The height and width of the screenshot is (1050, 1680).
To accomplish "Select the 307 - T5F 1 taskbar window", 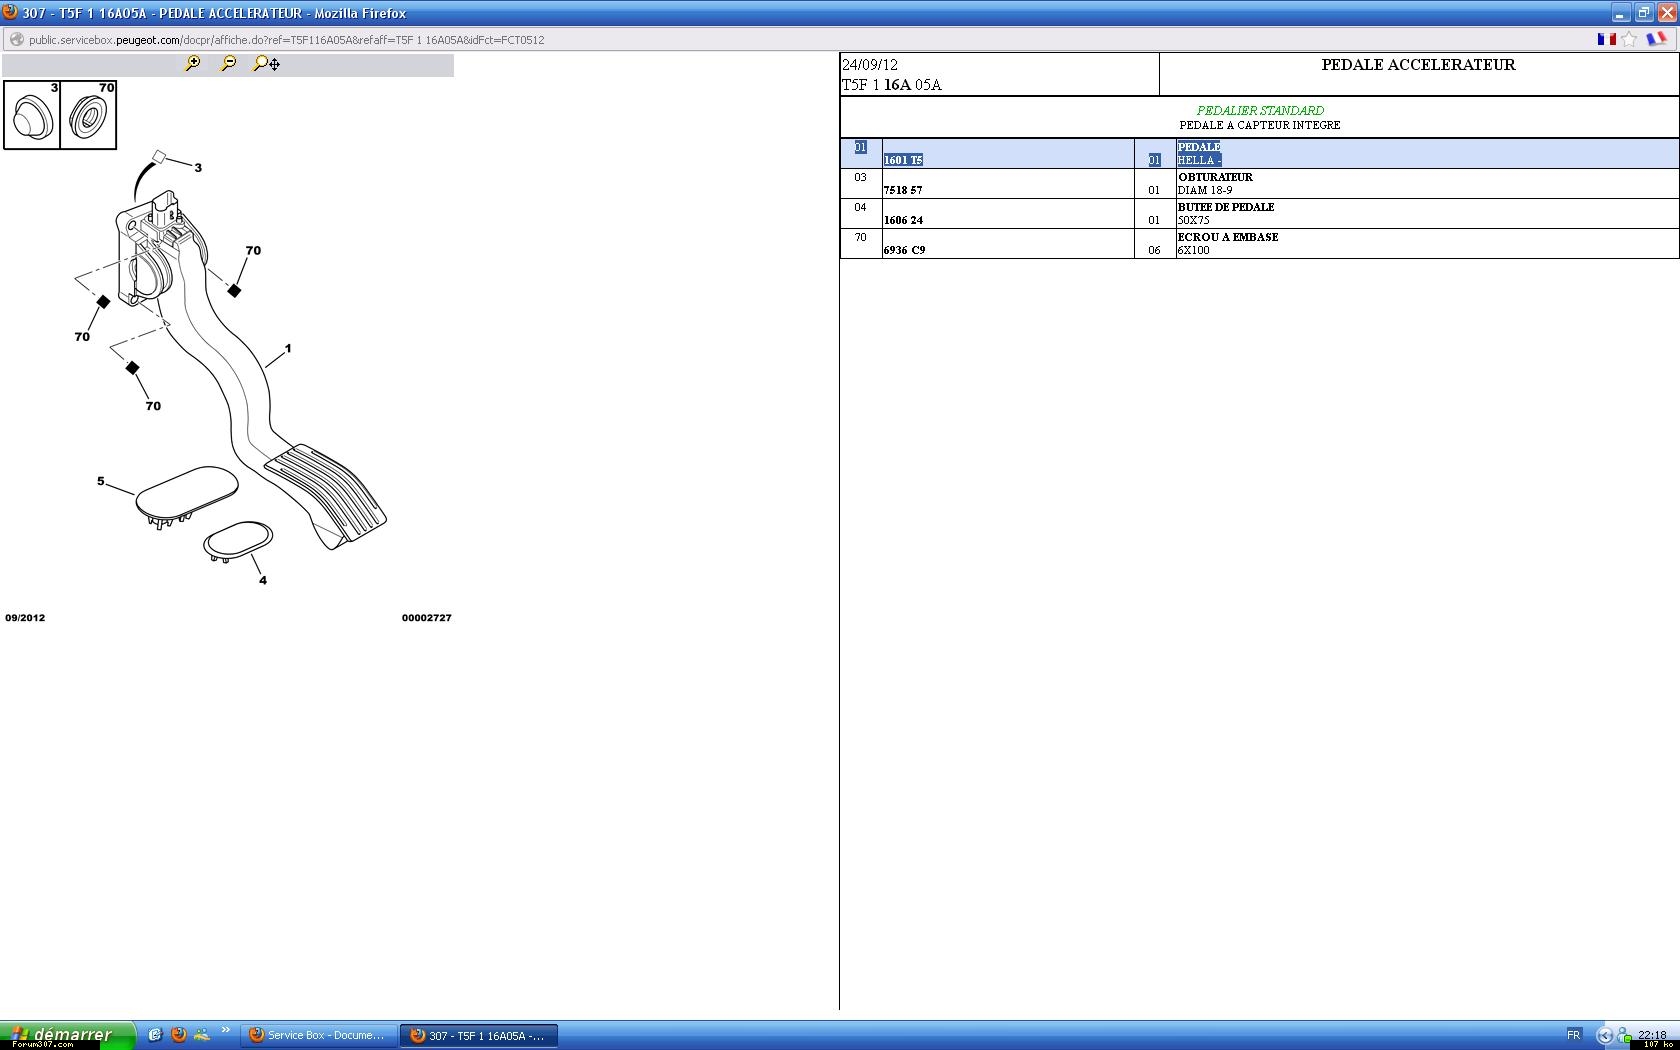I will click(478, 1035).
